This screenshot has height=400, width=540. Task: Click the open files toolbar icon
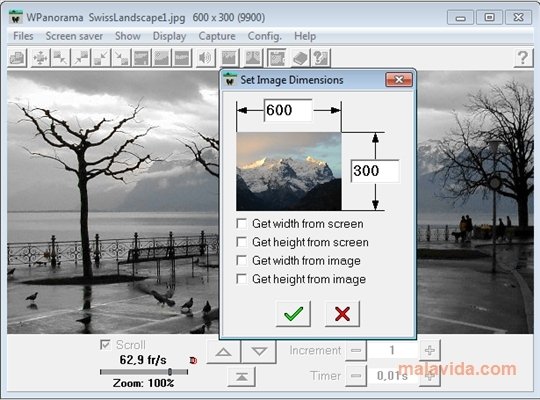[17, 58]
